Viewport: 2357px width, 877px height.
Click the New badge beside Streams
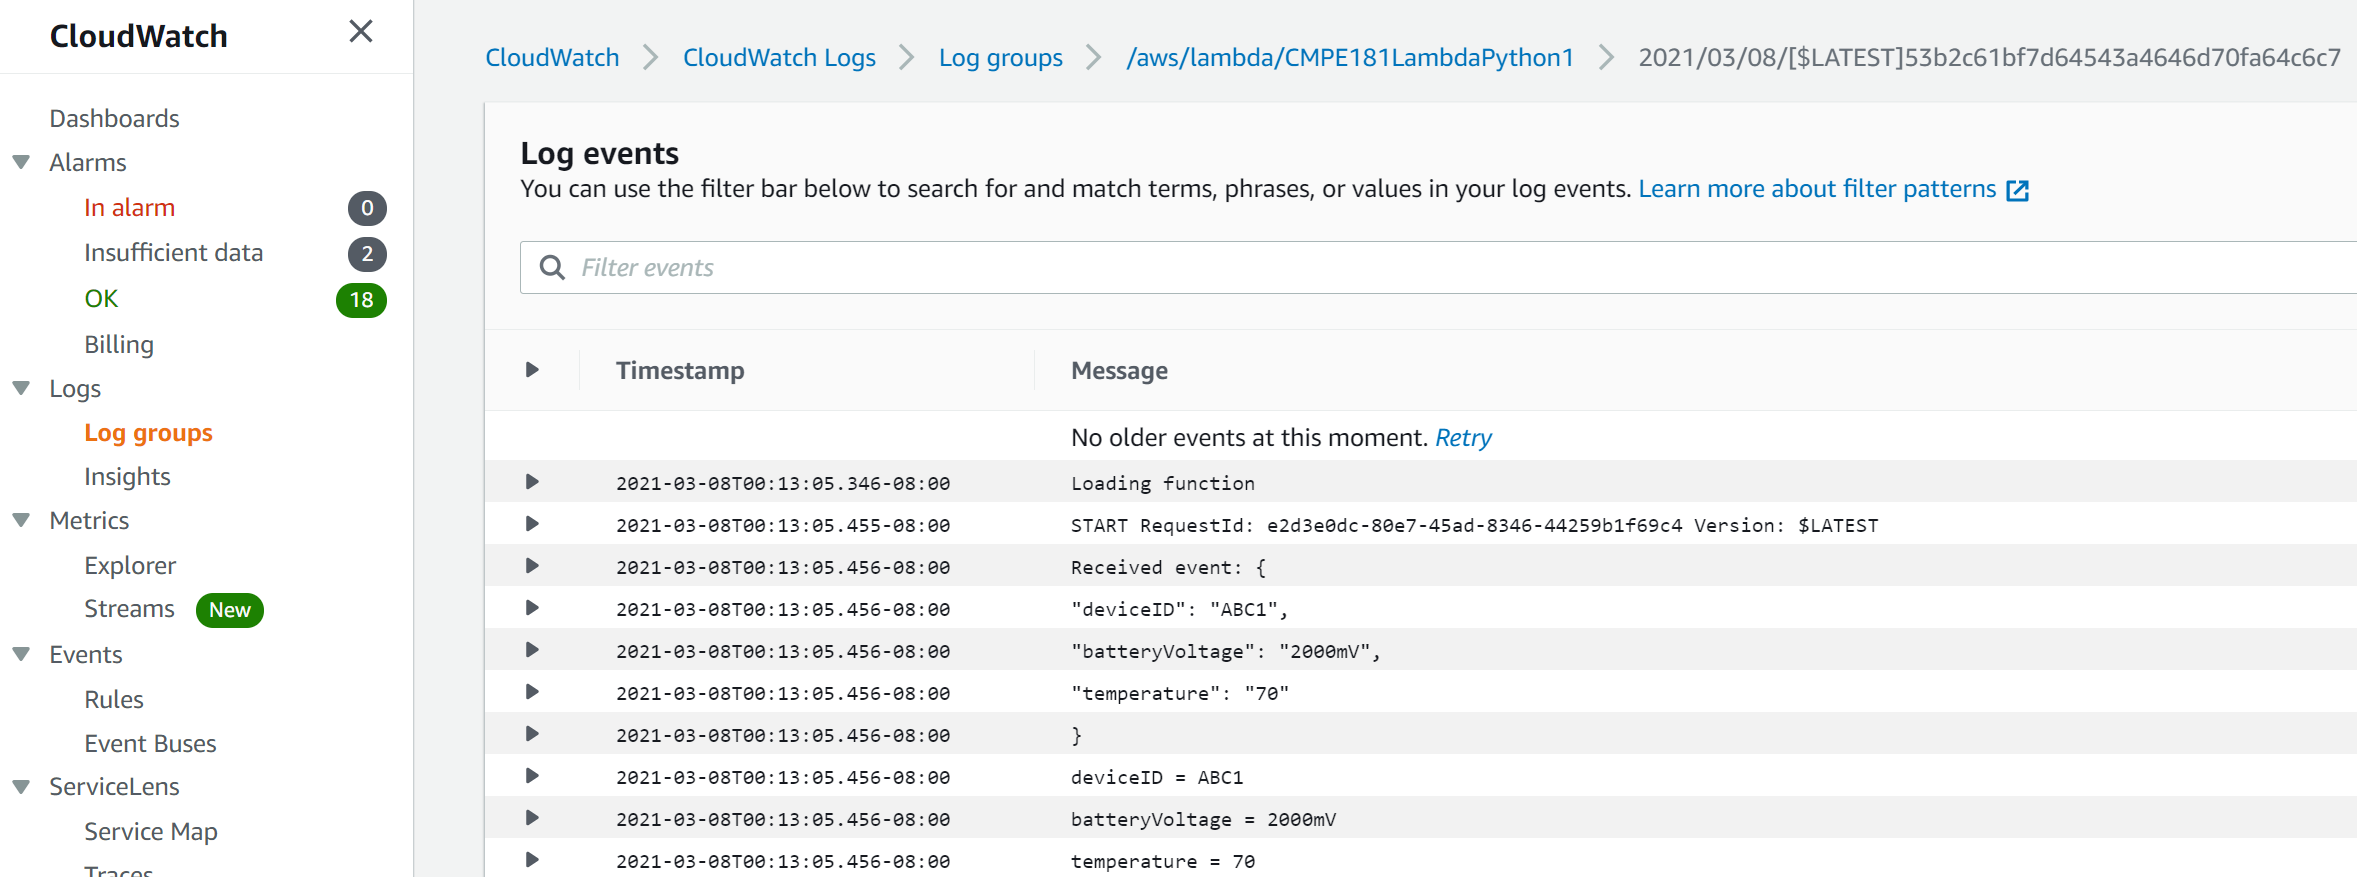(x=230, y=610)
